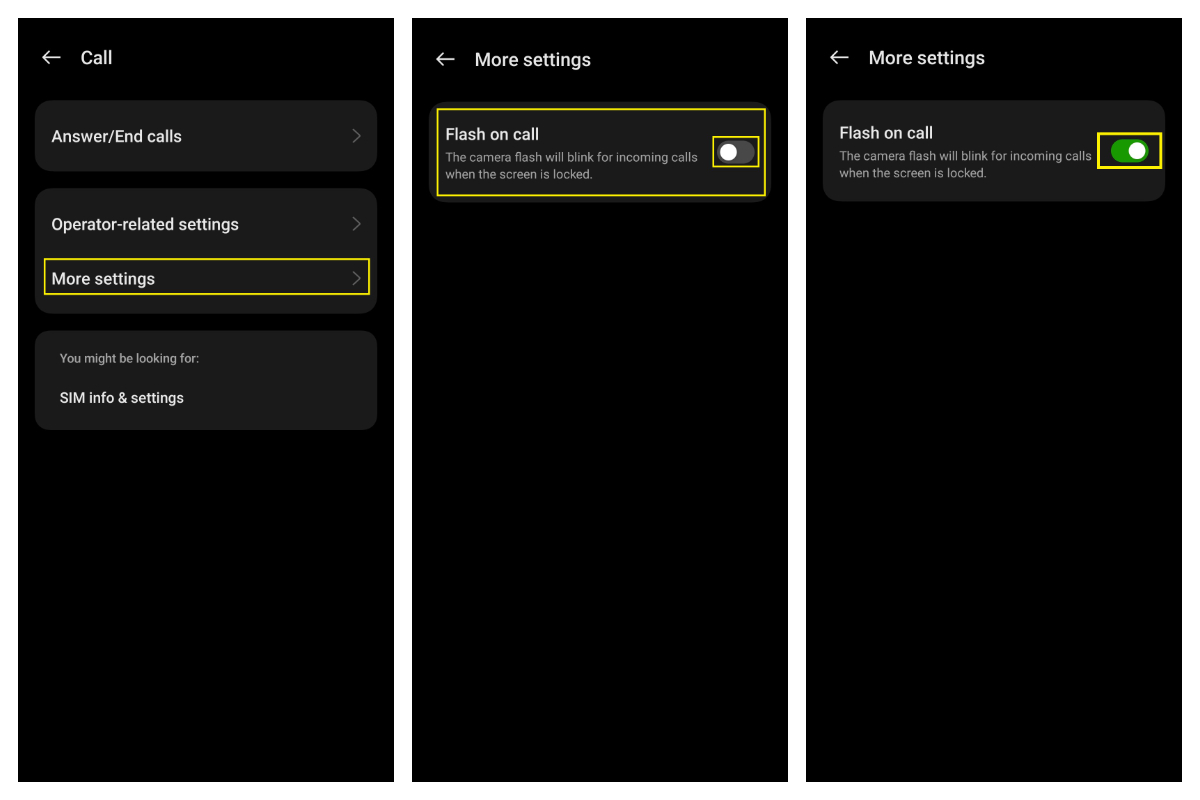Tap the Flash on call label beside the green toggle
Screen dimensions: 1200x800
point(886,132)
